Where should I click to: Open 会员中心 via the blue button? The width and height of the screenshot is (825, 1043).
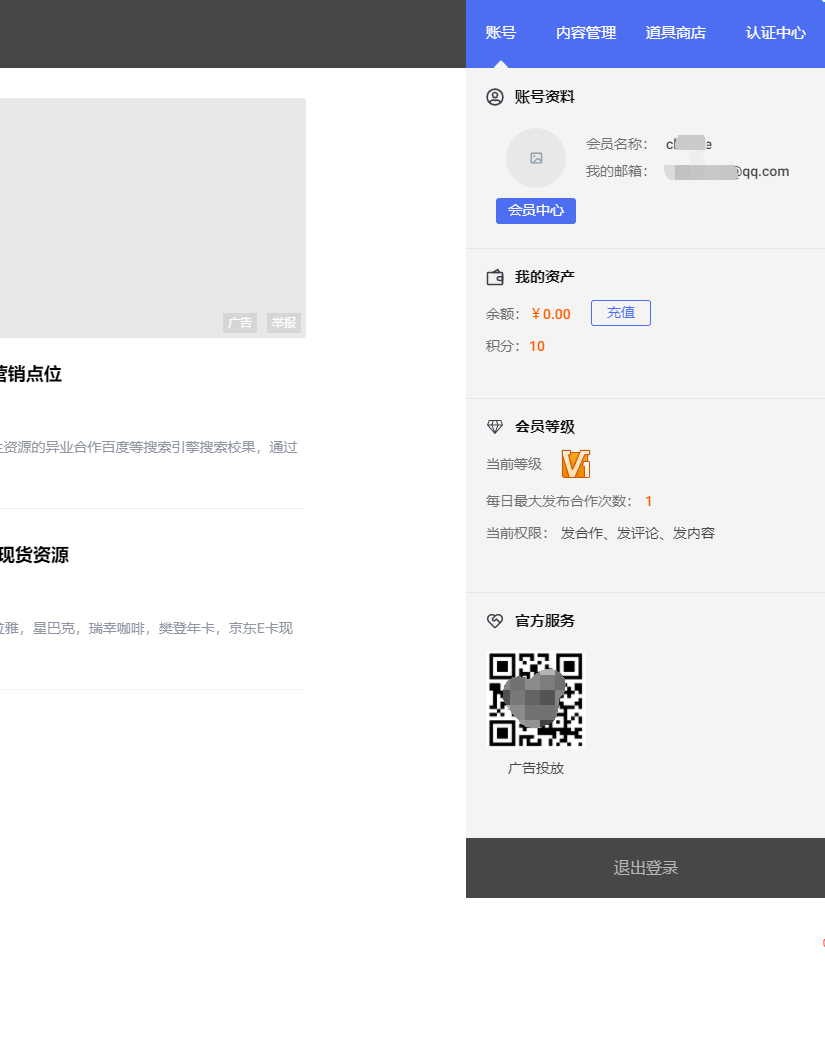pos(536,211)
